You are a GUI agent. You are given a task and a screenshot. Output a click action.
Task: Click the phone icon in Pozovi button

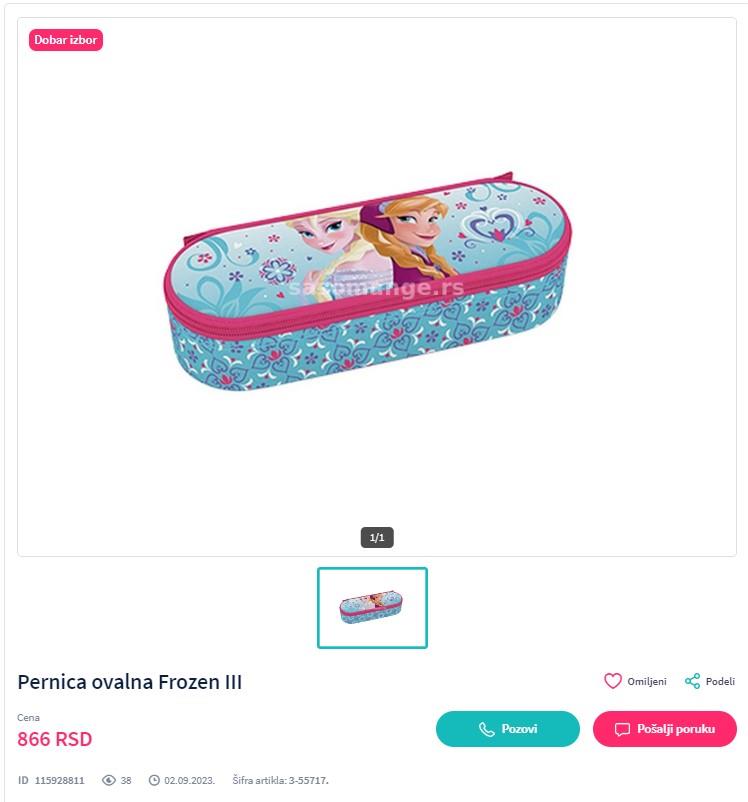click(487, 729)
